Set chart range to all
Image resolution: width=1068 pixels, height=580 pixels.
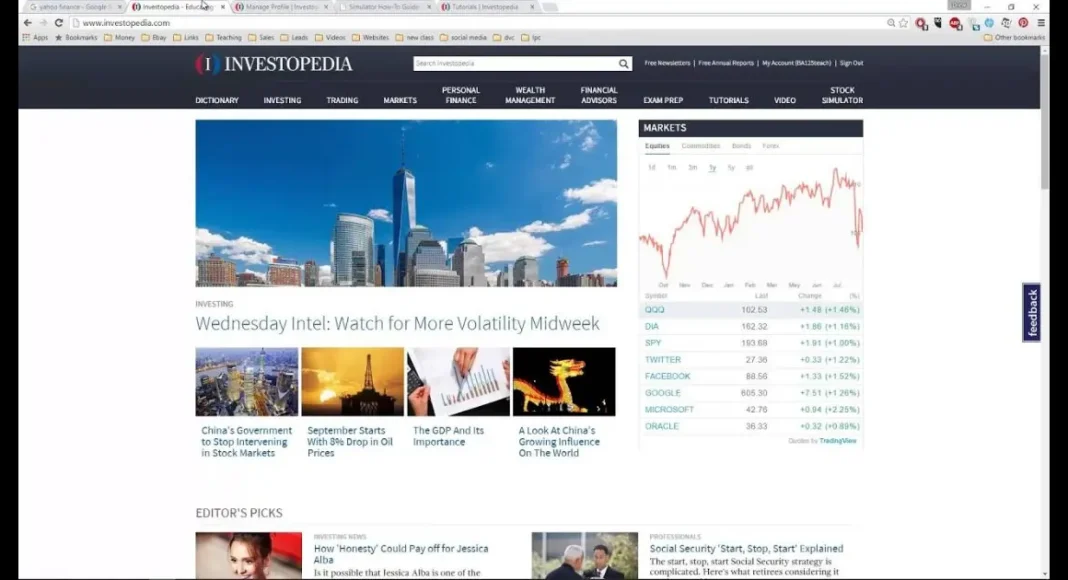click(749, 167)
